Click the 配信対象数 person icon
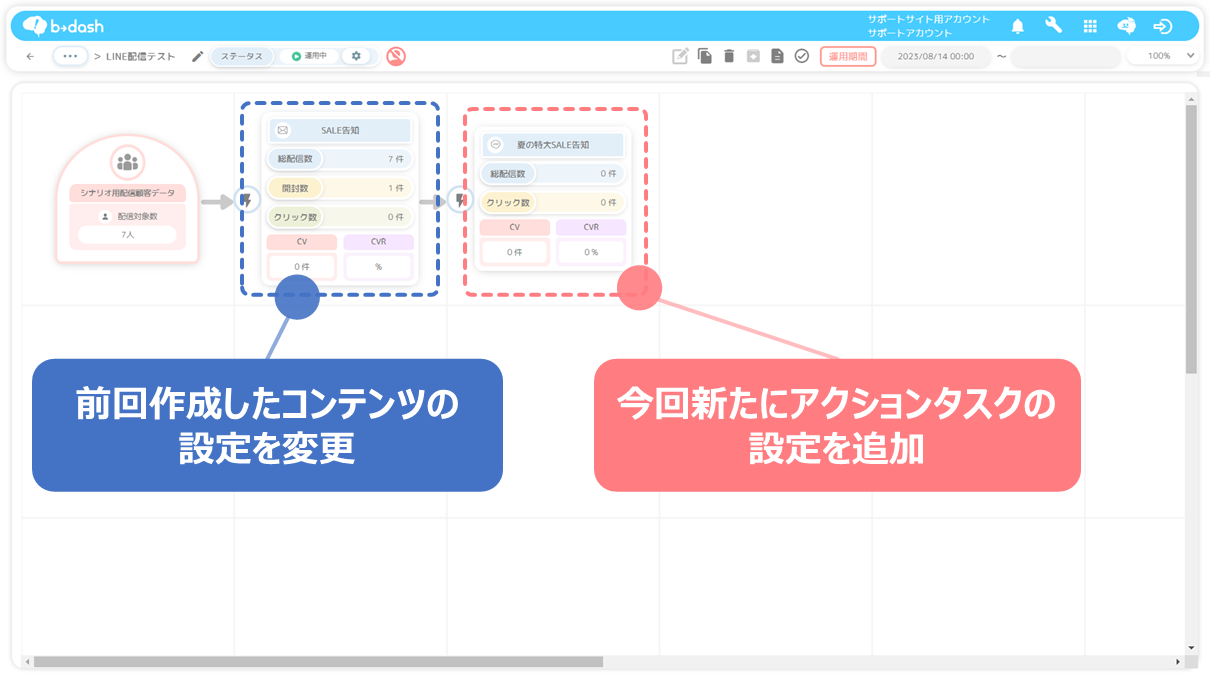 coord(104,216)
